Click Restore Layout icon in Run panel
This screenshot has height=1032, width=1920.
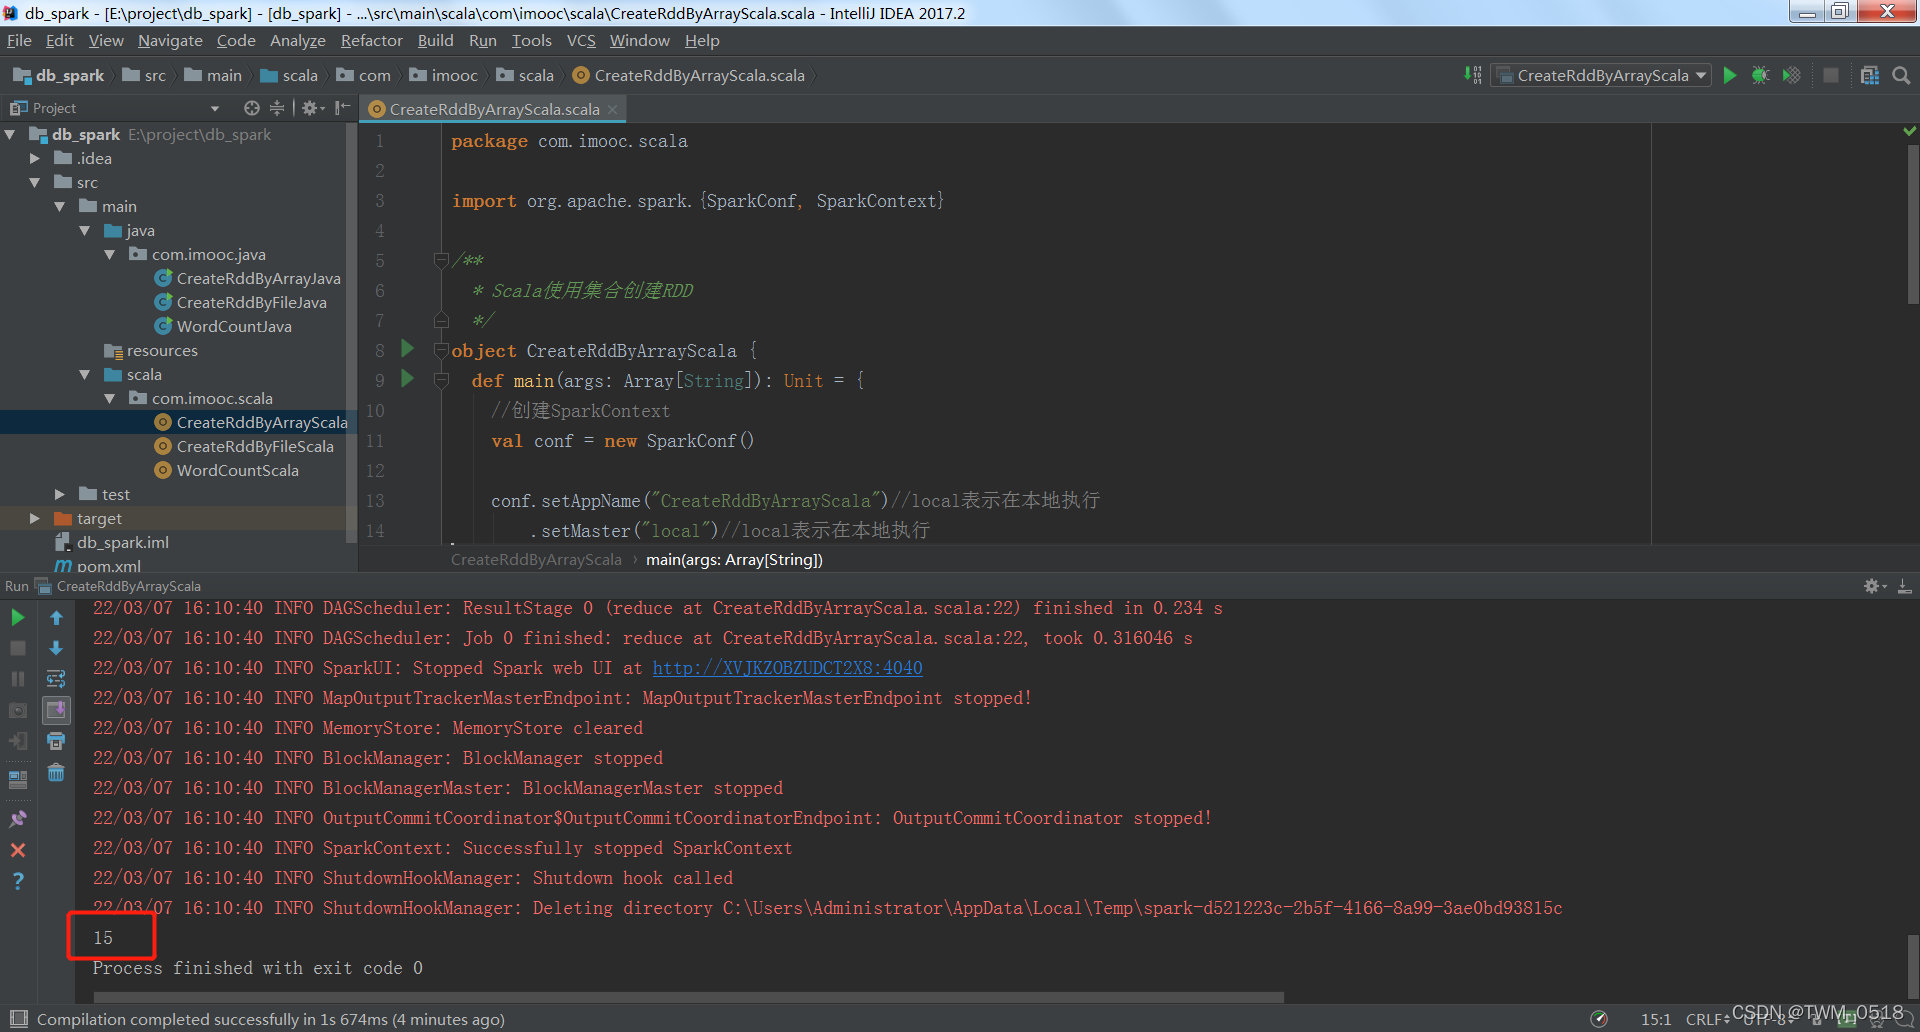point(18,779)
